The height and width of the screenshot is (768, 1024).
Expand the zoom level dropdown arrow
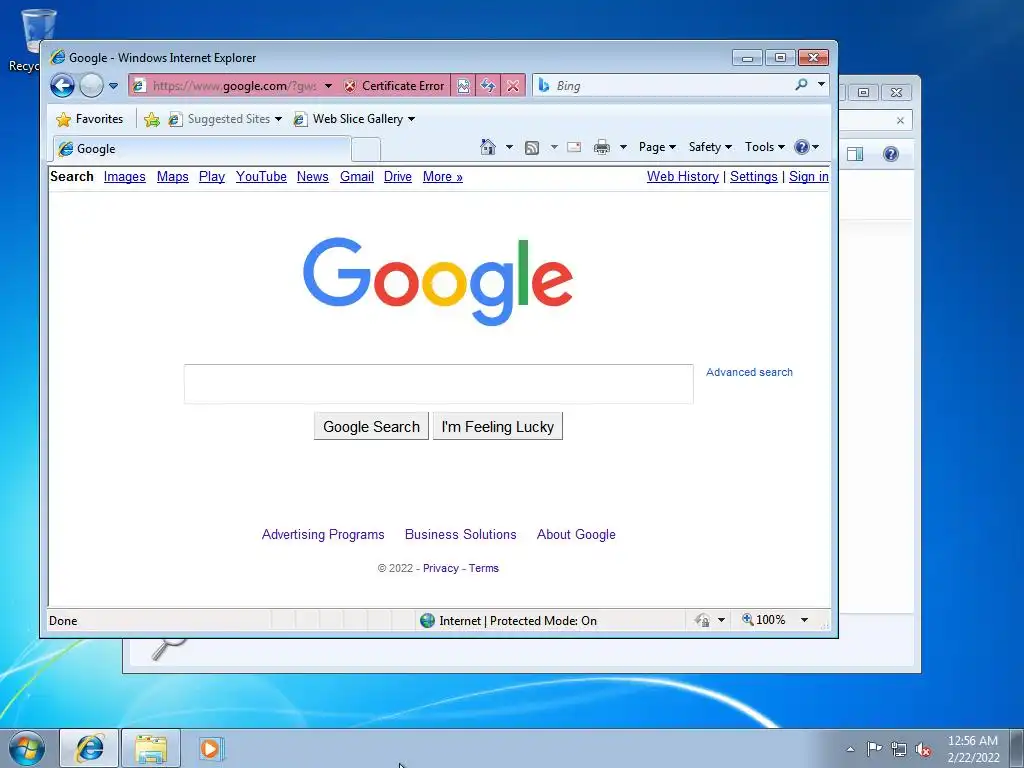[805, 620]
